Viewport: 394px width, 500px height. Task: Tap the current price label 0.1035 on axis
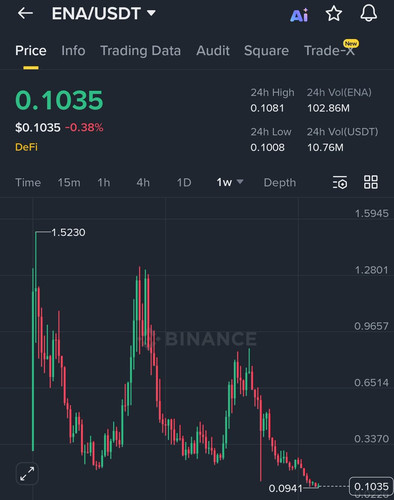371,487
